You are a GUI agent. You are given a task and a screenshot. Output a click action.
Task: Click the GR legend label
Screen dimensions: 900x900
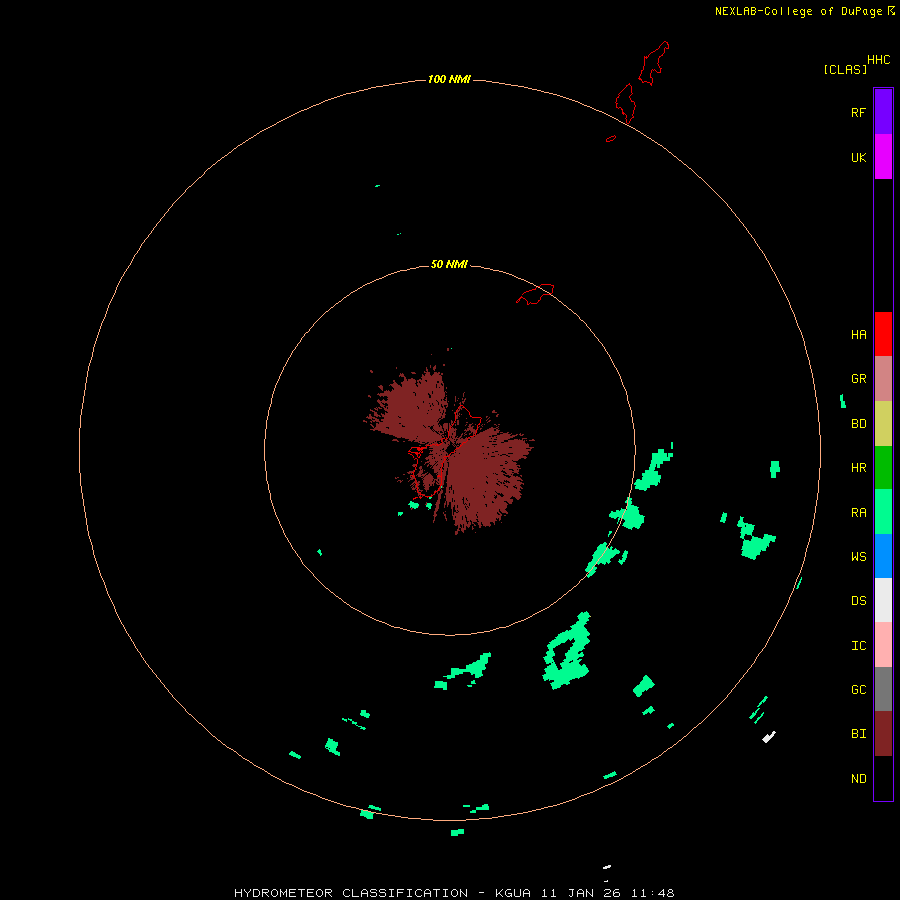click(858, 379)
